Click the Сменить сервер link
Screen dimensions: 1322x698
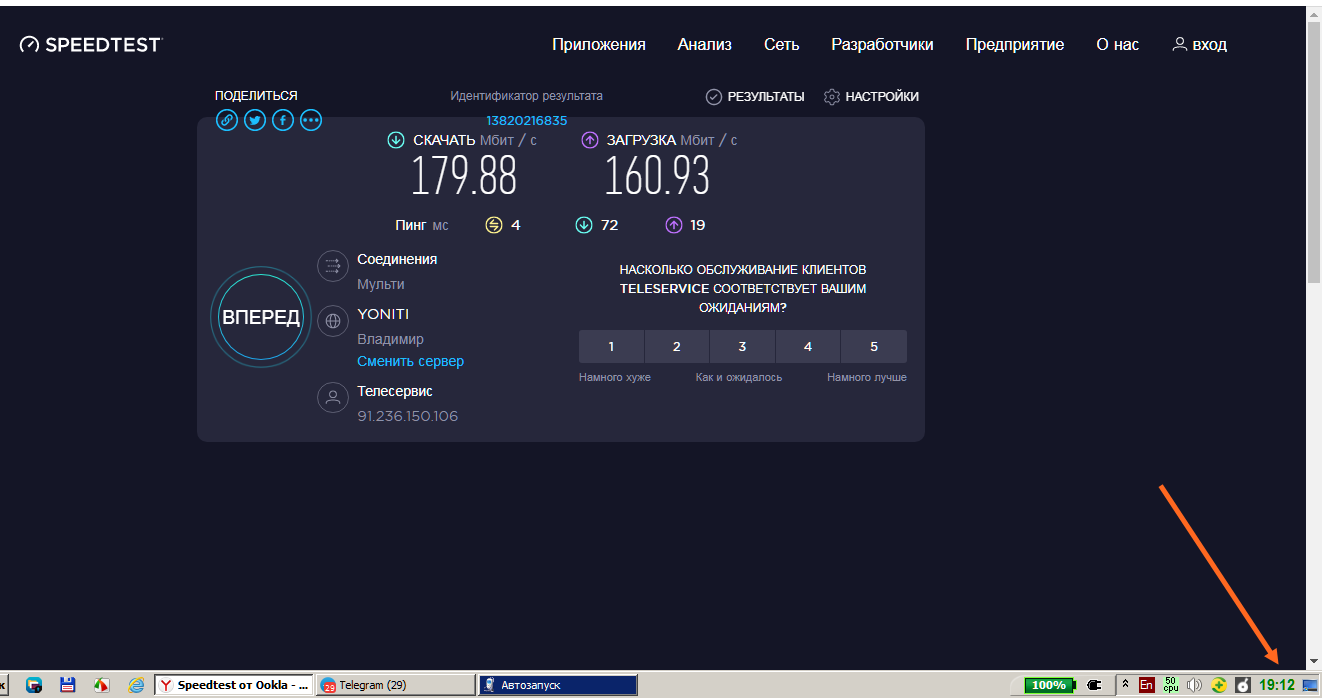coord(410,361)
